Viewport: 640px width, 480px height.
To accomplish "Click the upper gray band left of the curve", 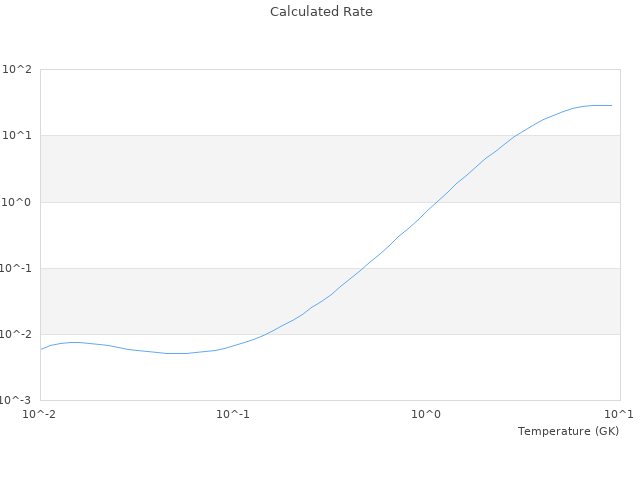I will [x=200, y=168].
